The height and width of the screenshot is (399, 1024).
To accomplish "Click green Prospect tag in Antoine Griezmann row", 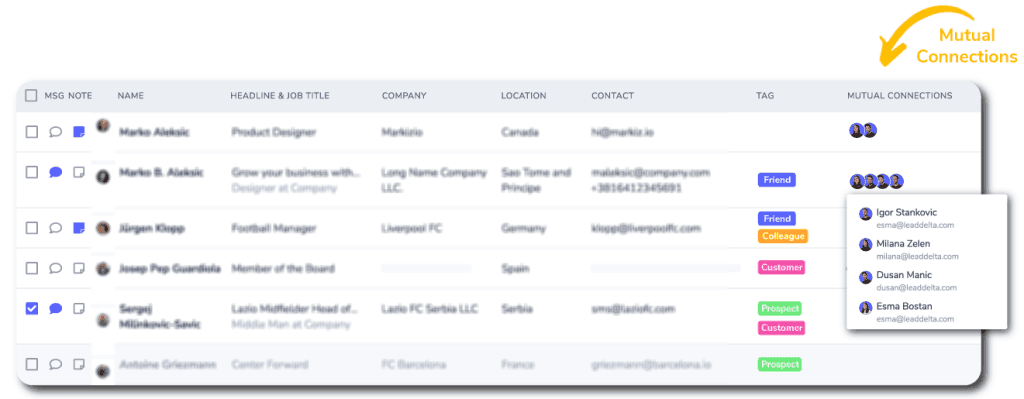I will 779,364.
